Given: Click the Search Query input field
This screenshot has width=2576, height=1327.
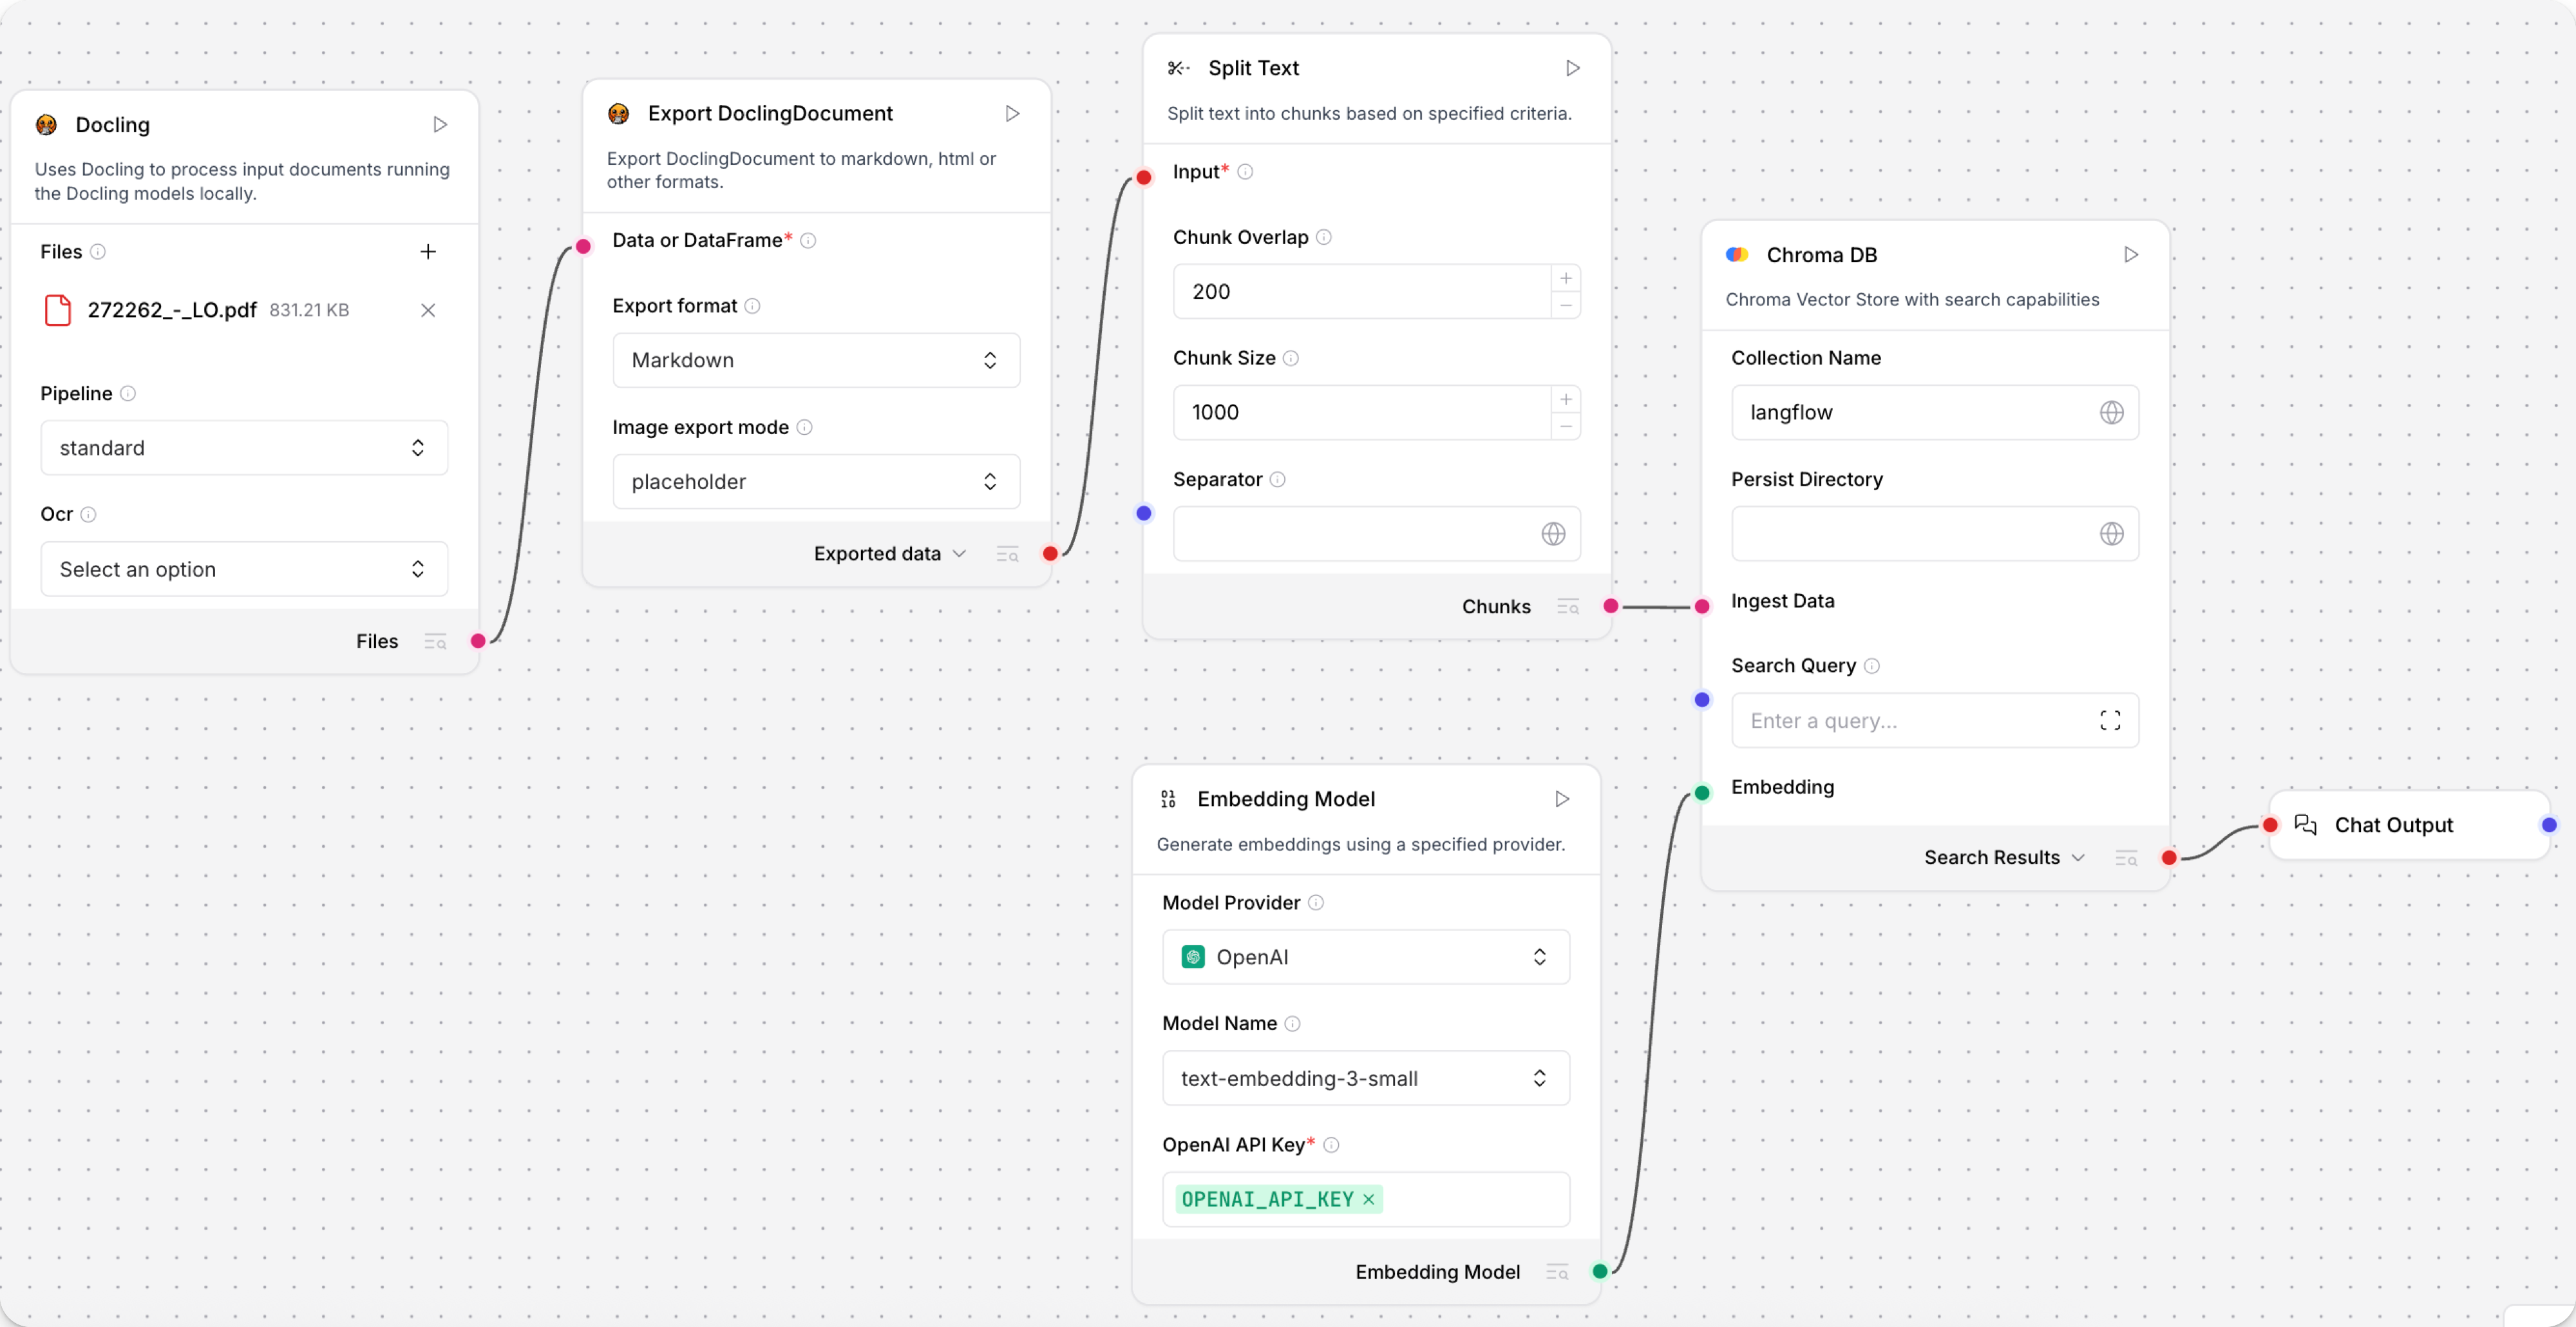Looking at the screenshot, I should (1910, 720).
